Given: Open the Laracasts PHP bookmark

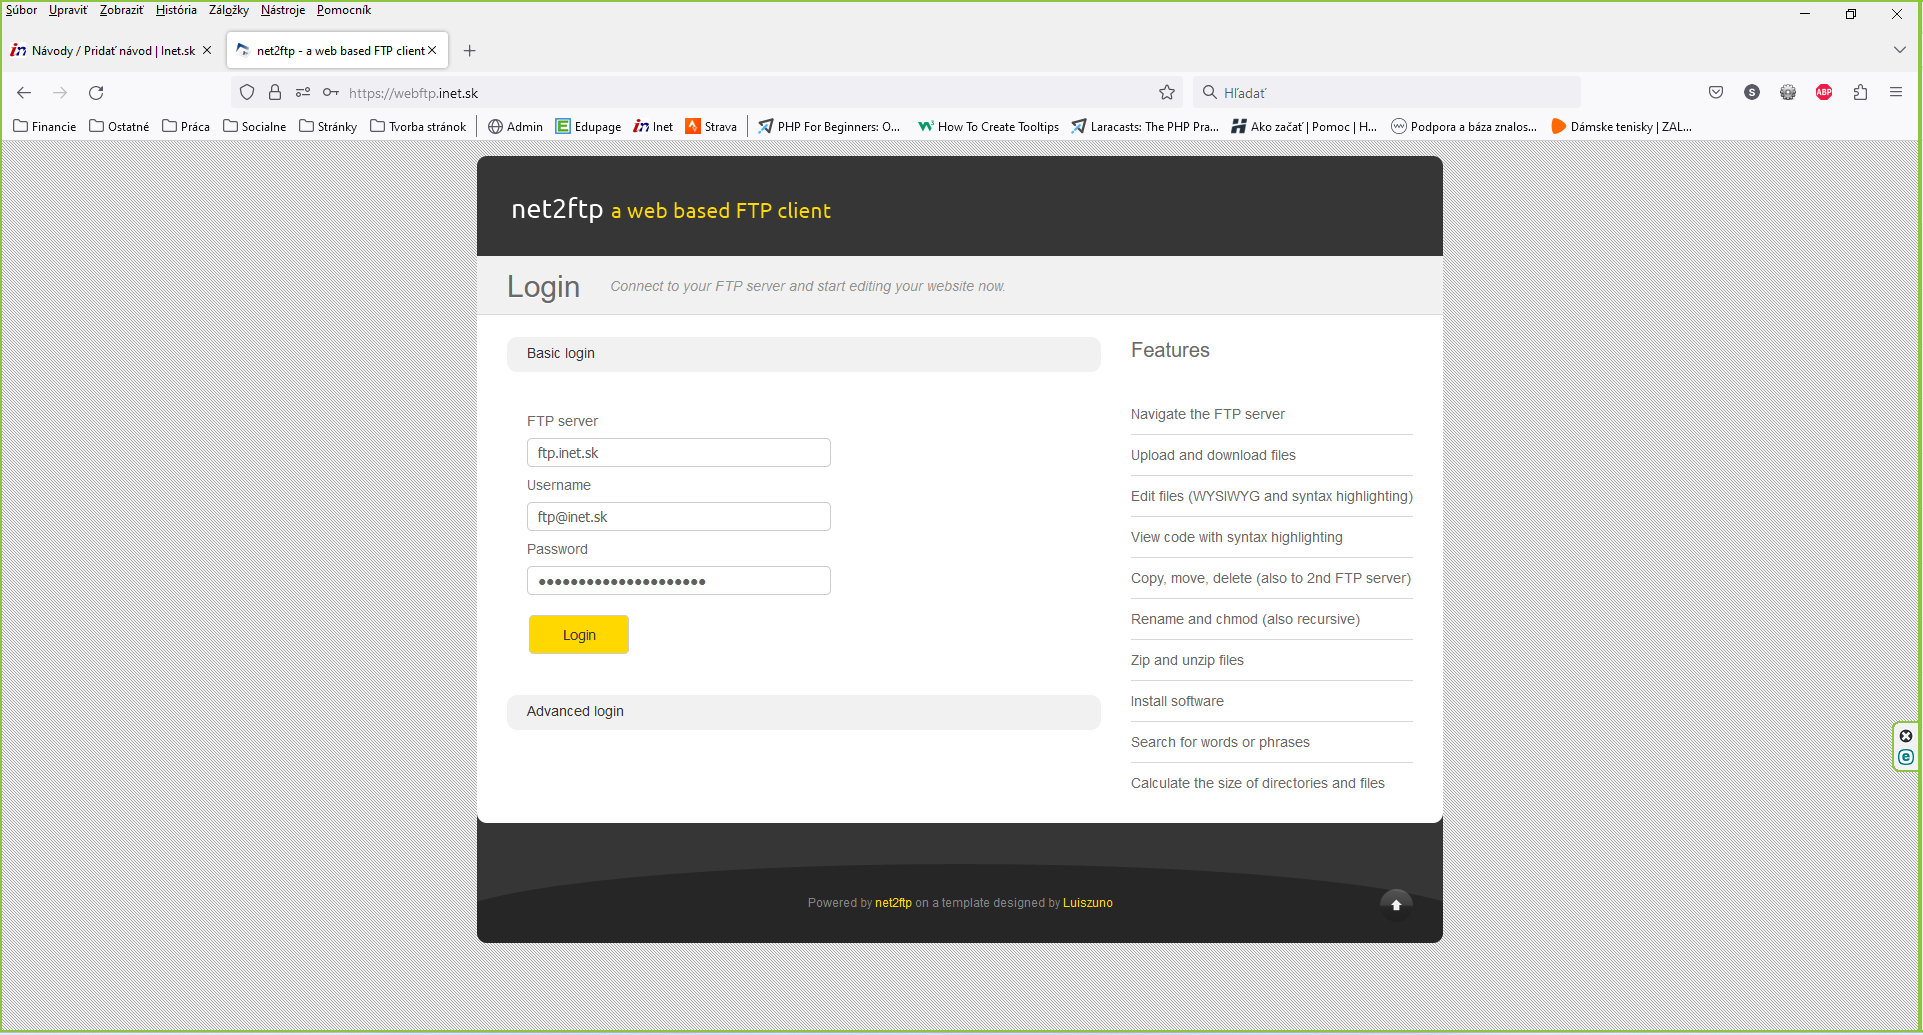Looking at the screenshot, I should (1145, 127).
